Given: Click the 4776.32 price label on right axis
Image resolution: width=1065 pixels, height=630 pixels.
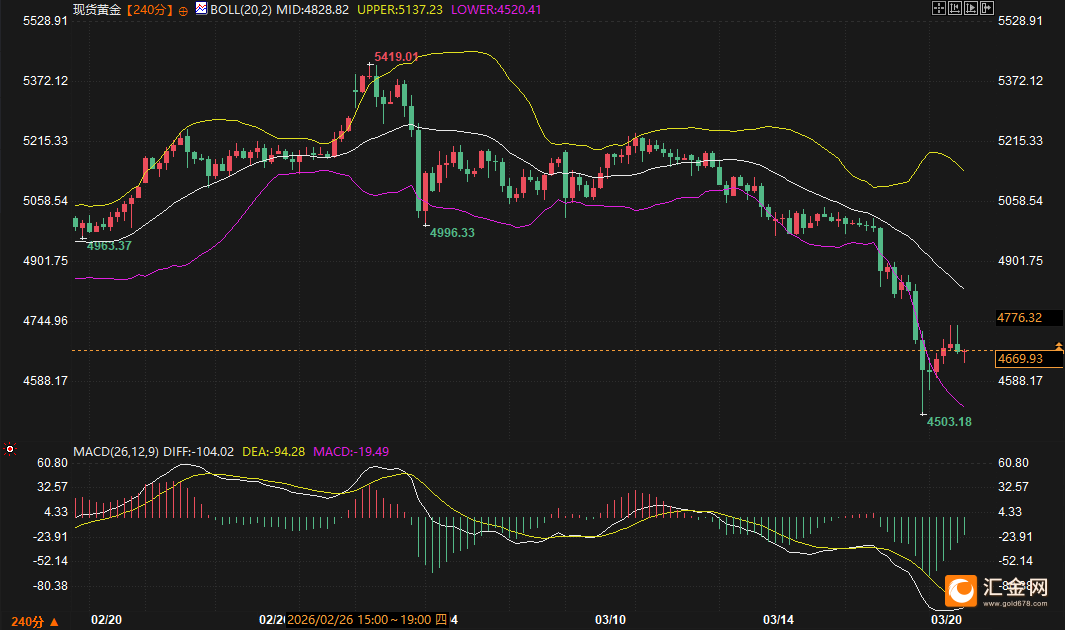Looking at the screenshot, I should coord(1020,318).
